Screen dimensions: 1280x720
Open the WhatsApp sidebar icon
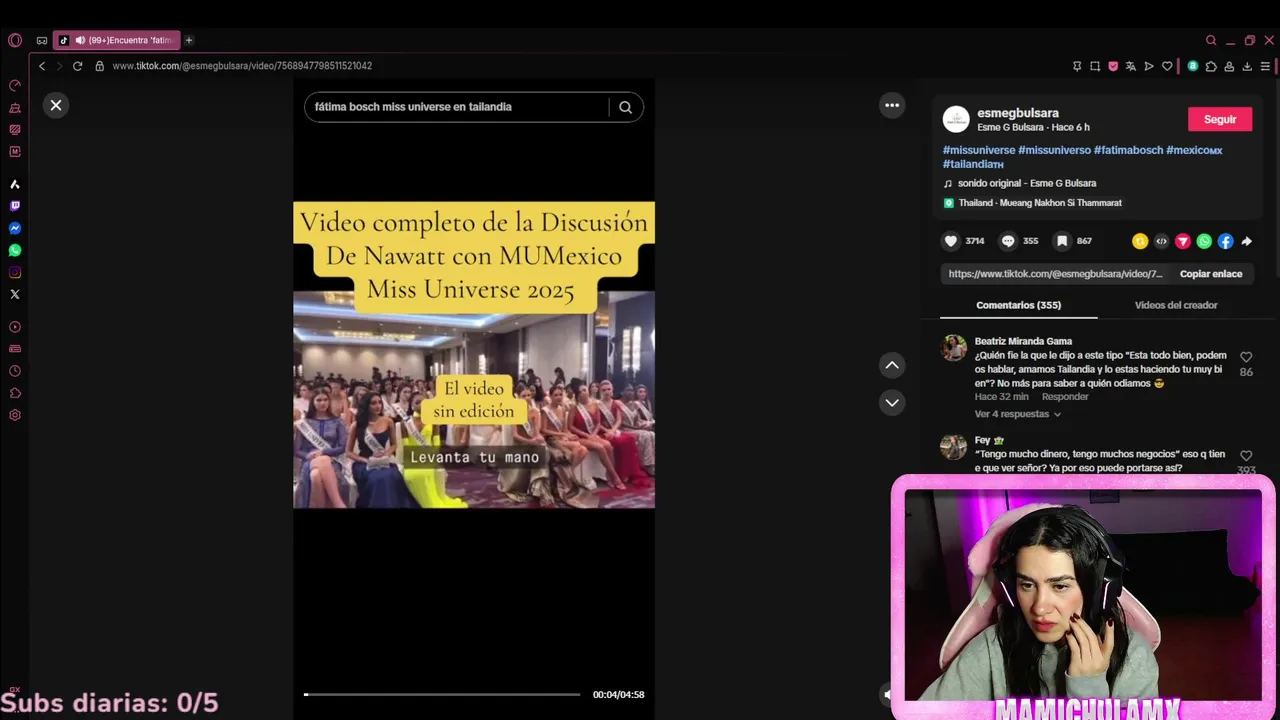pos(14,250)
